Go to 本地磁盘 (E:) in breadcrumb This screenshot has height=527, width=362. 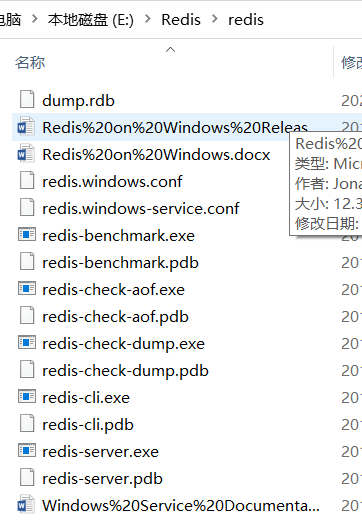(x=91, y=19)
